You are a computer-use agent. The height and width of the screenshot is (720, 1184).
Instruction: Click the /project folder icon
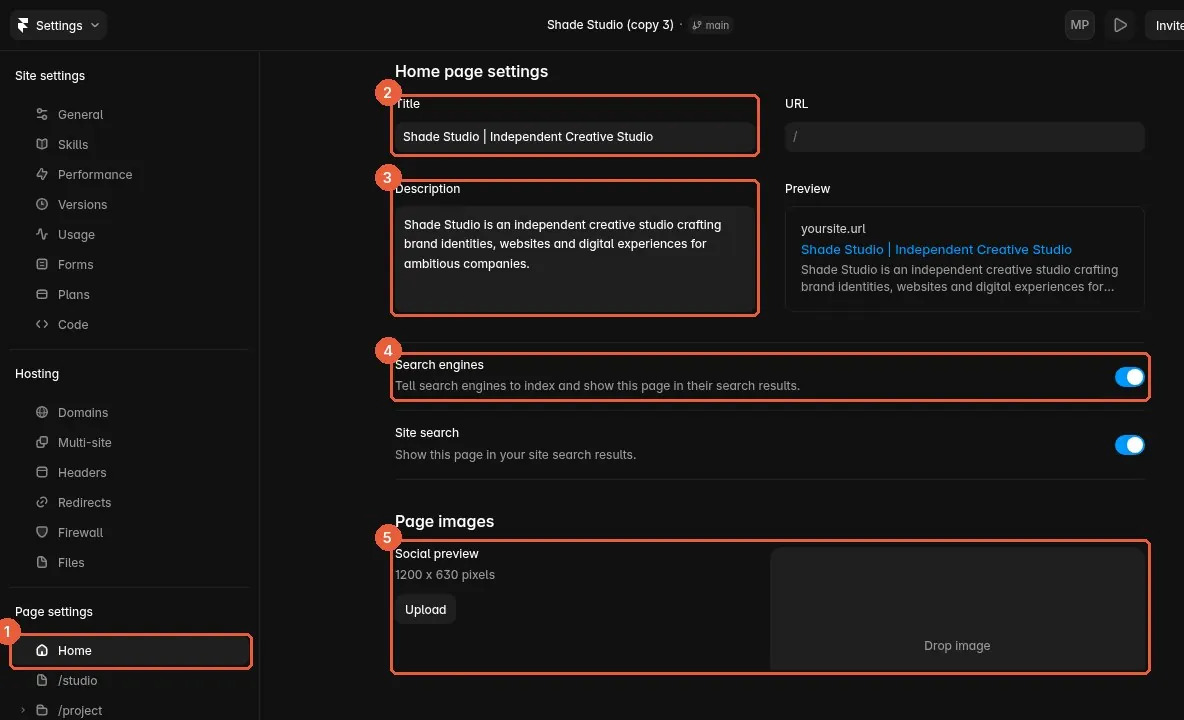click(42, 710)
